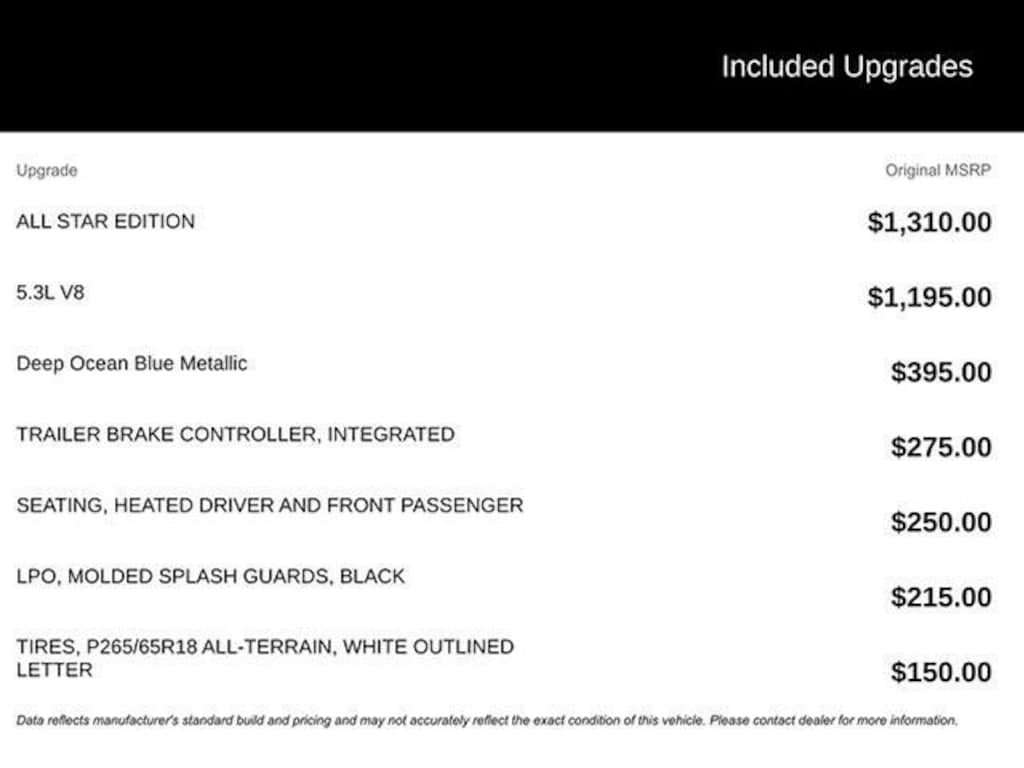
Task: Click the $1,195.00 MSRP value
Action: (x=929, y=297)
